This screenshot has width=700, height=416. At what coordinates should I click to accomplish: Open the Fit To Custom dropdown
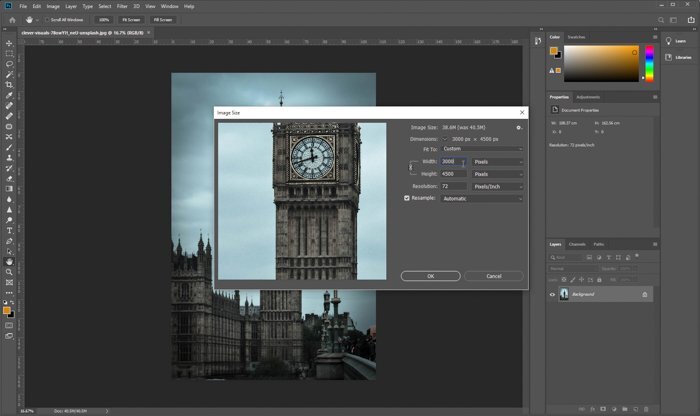(482, 149)
